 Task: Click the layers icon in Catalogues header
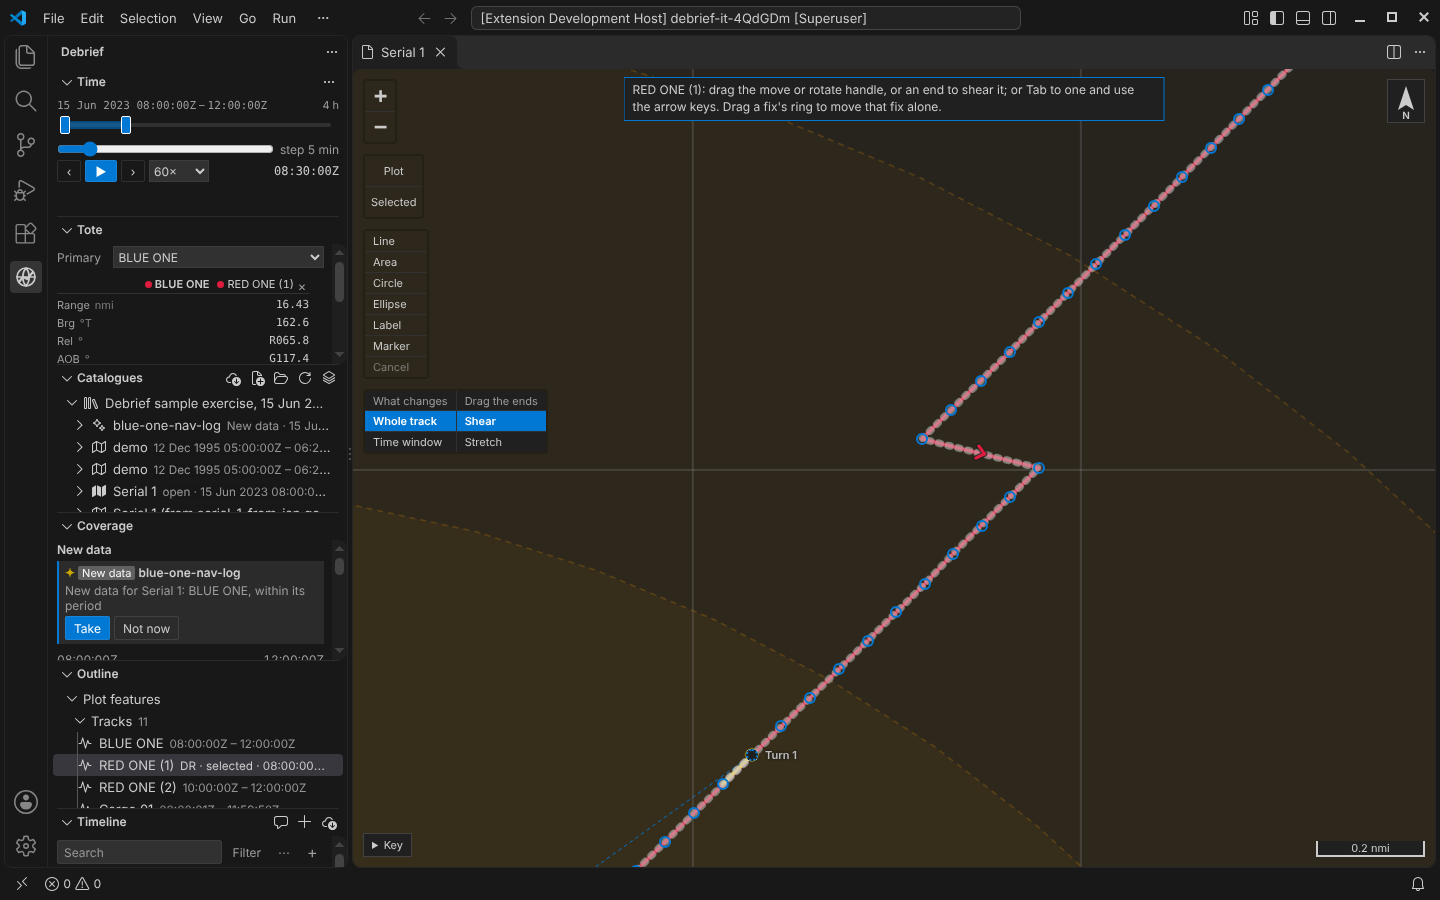(329, 379)
